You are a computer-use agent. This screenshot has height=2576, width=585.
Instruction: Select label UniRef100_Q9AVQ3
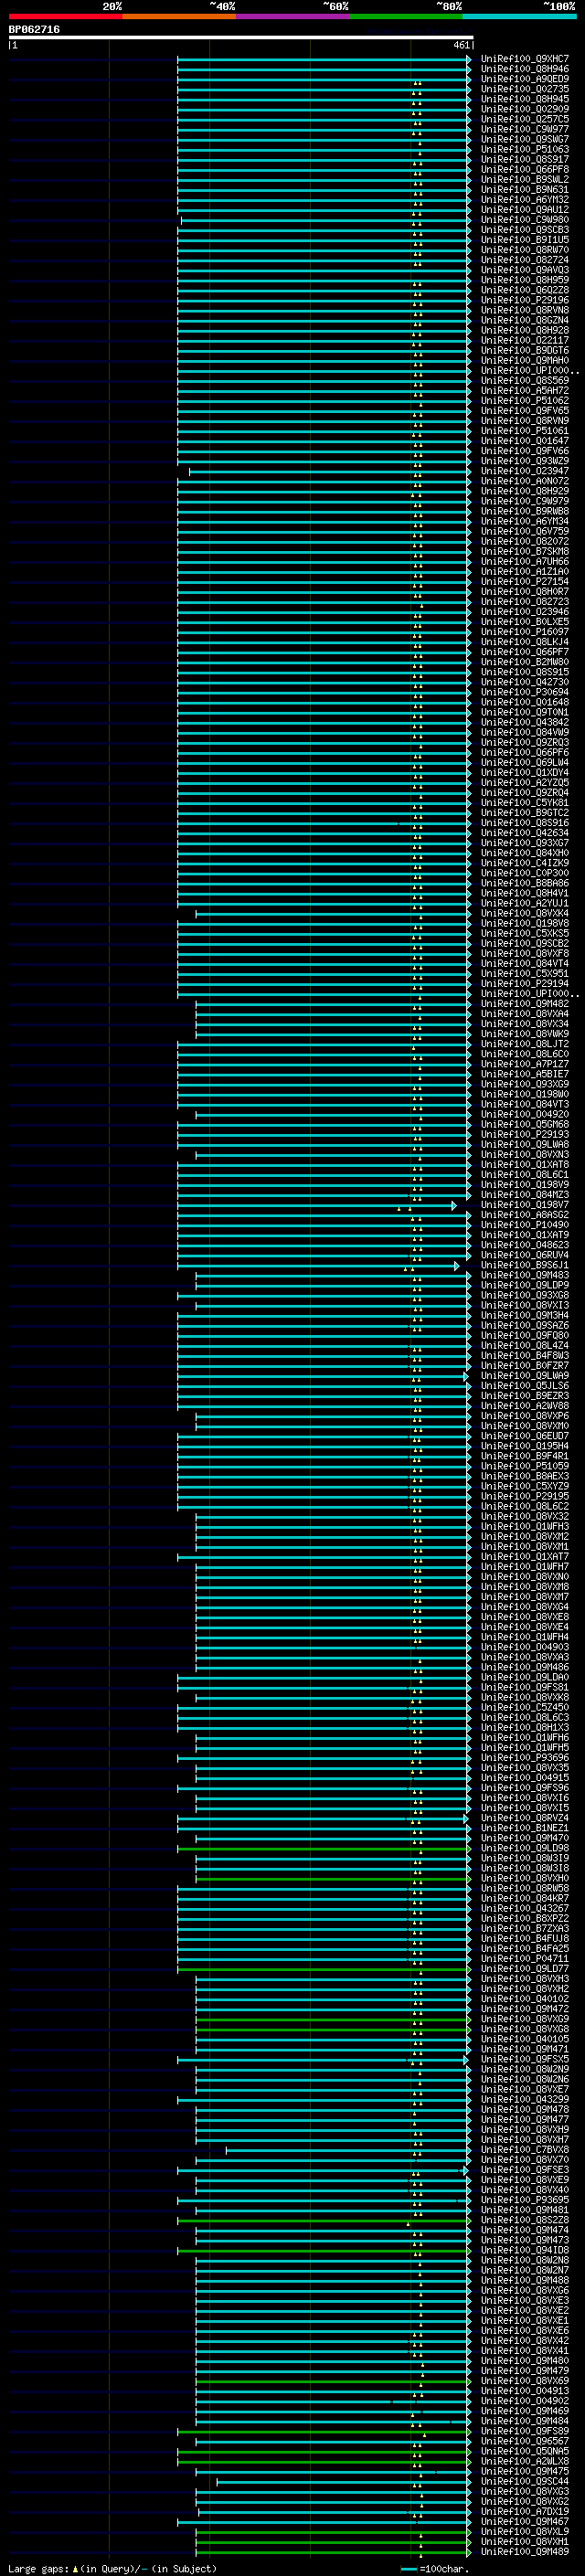pyautogui.click(x=525, y=270)
